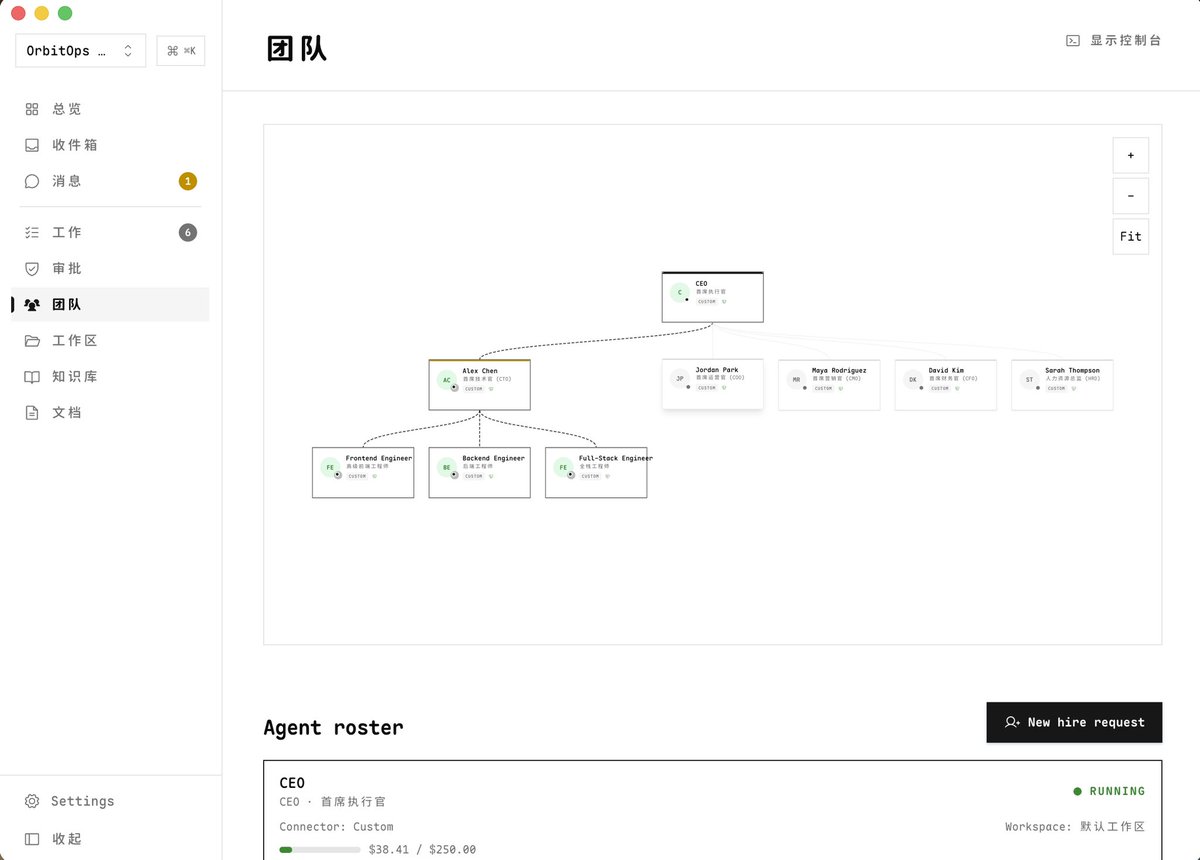Click the DK avatar of David Kim
The height and width of the screenshot is (860, 1200).
click(913, 380)
